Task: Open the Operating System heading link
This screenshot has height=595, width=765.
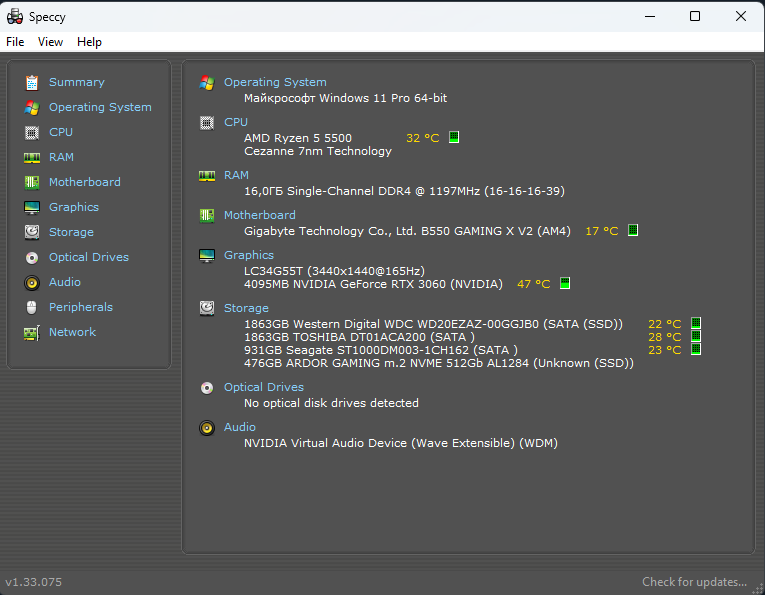Action: click(x=275, y=82)
